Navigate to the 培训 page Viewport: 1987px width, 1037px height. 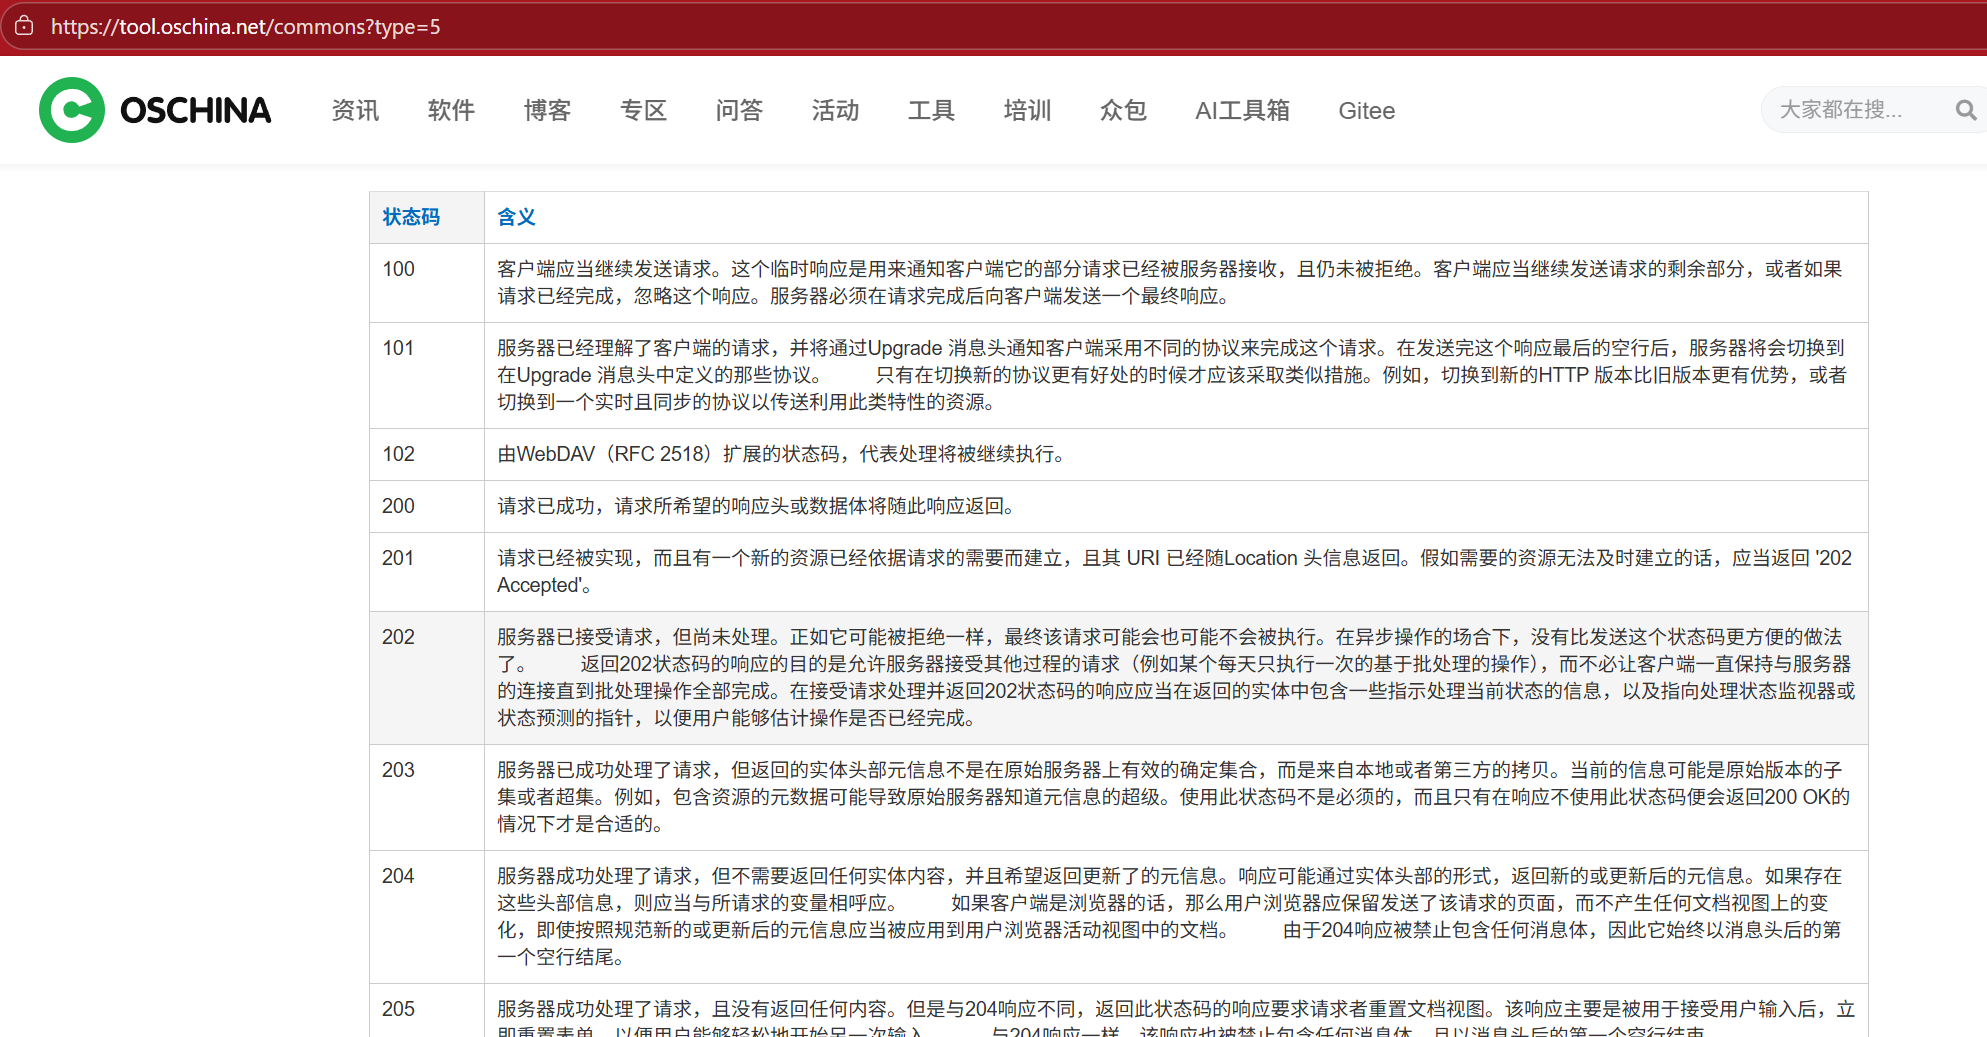(1027, 111)
